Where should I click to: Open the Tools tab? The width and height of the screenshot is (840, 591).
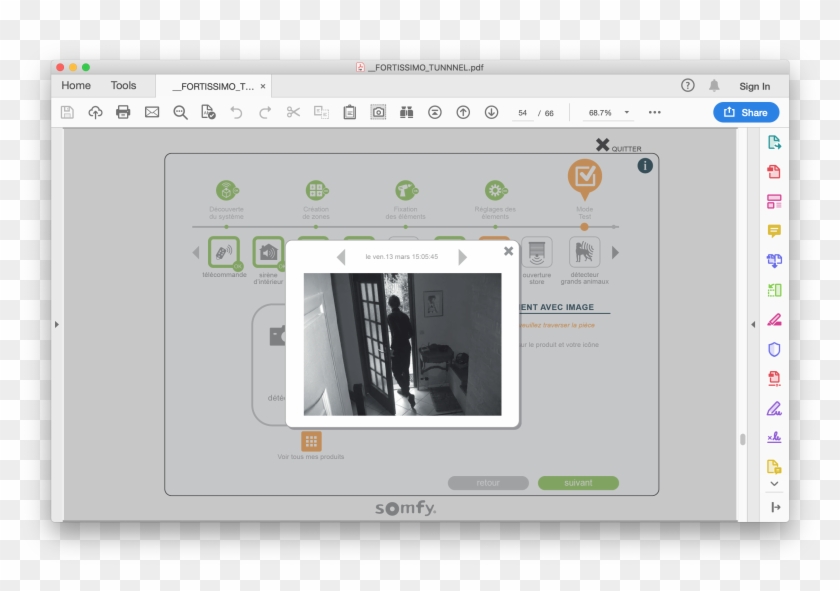point(124,86)
